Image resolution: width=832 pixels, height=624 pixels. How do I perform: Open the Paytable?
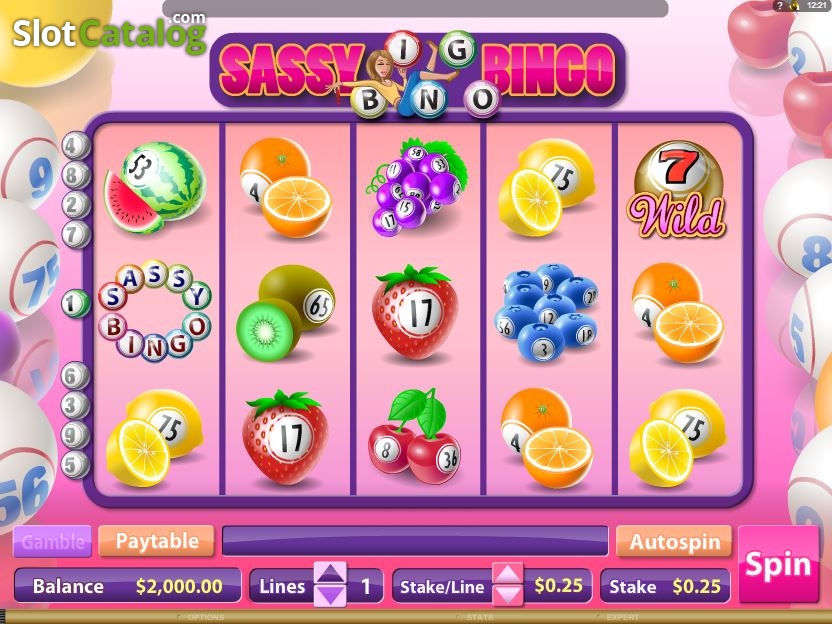pyautogui.click(x=157, y=541)
